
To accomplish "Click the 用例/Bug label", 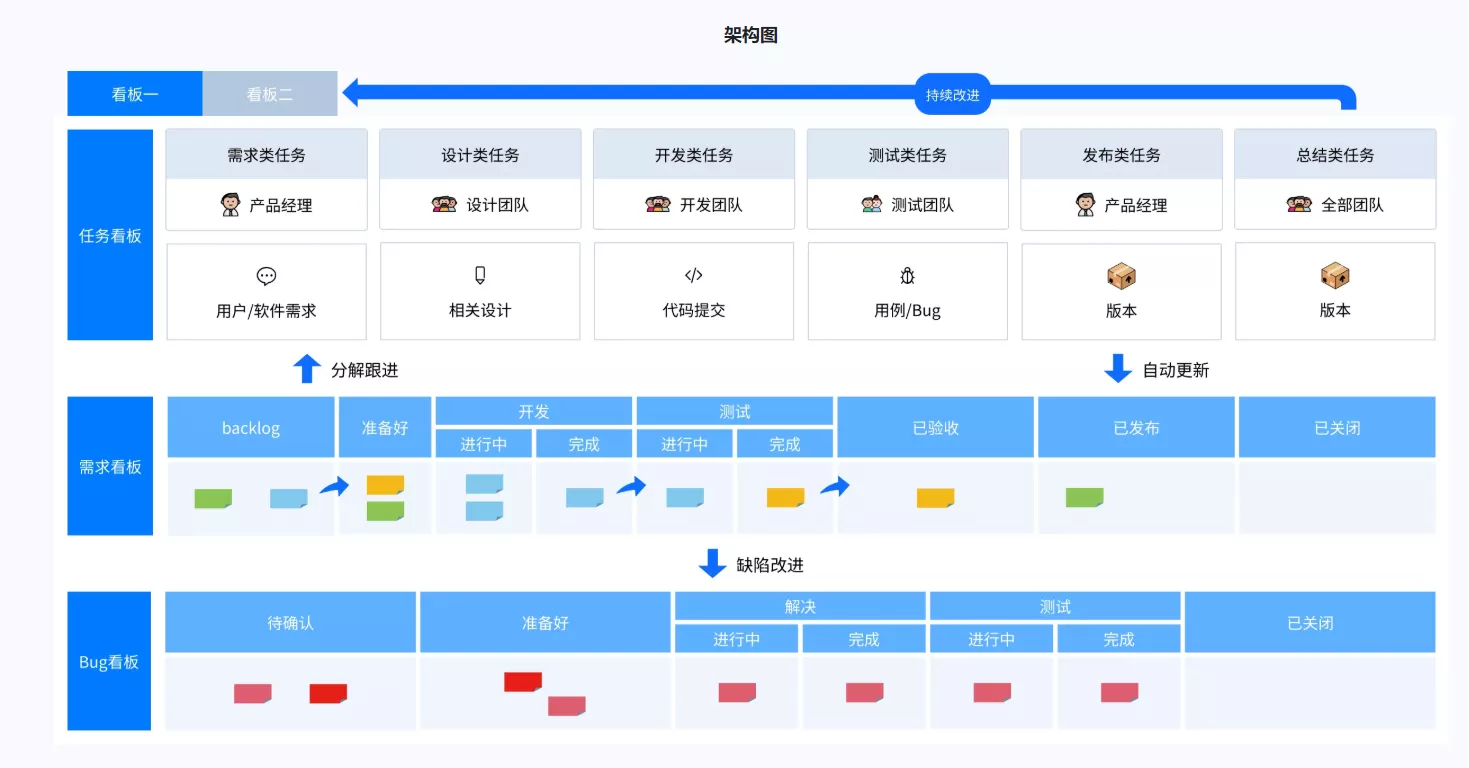I will pos(907,311).
